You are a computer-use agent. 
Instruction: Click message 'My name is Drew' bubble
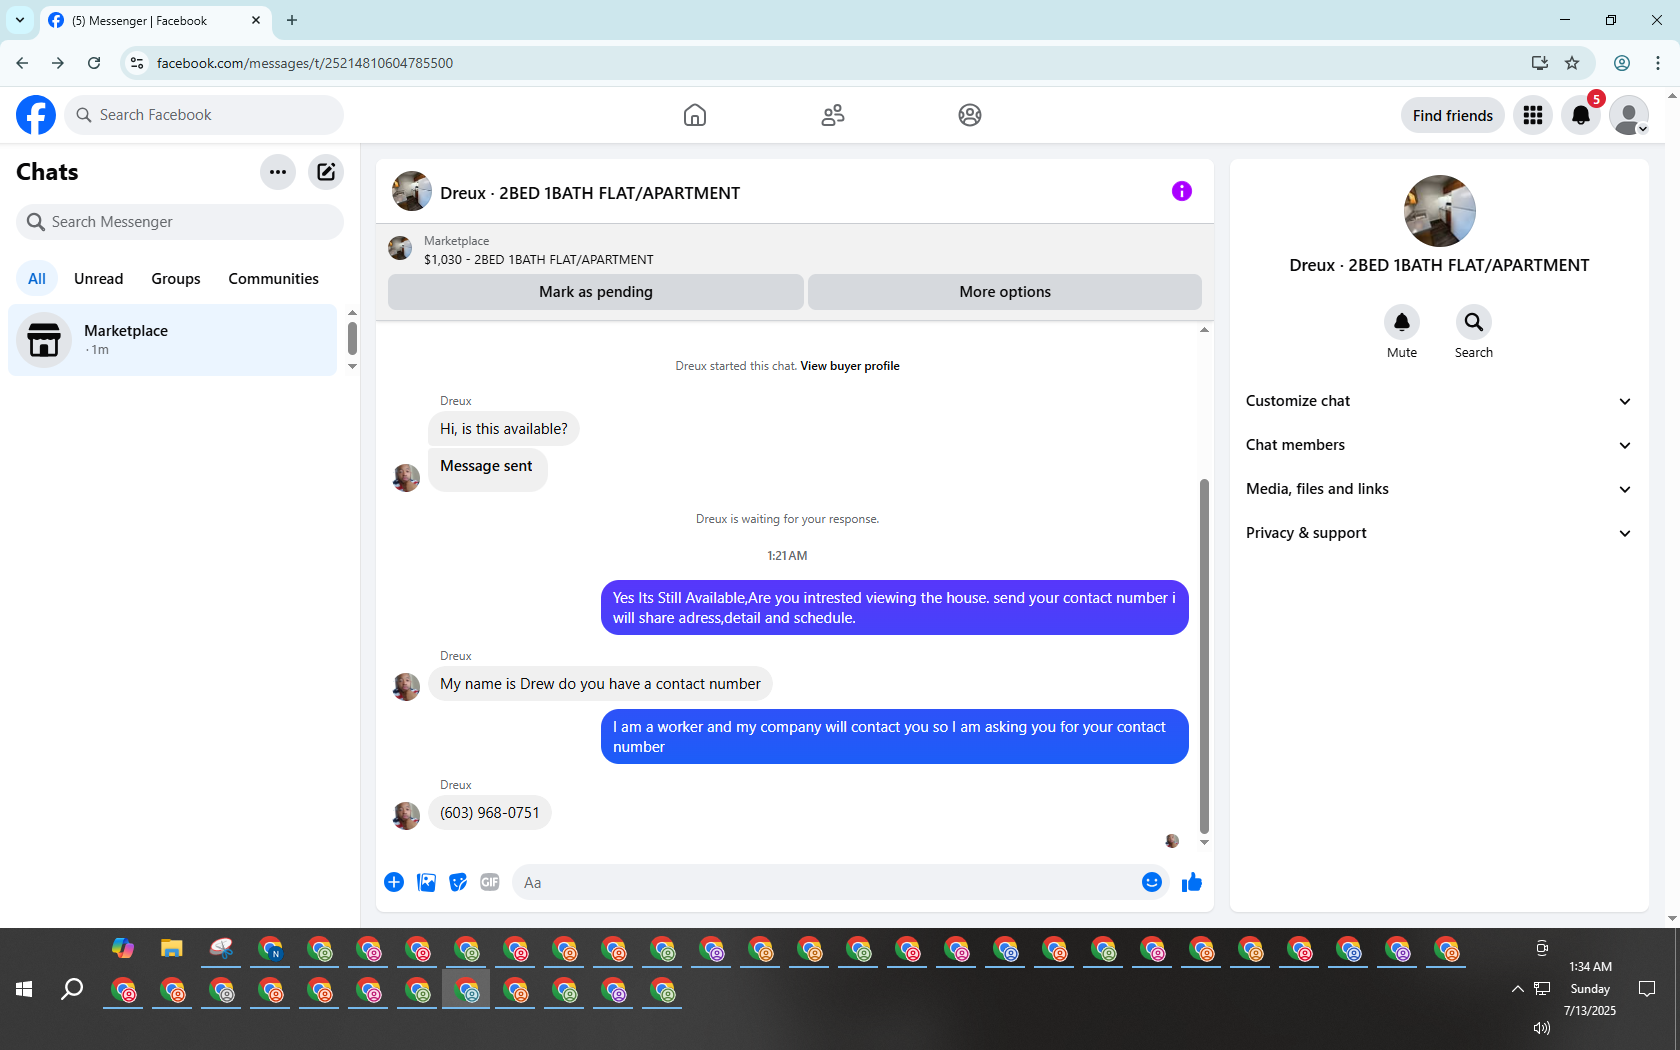[x=600, y=684]
